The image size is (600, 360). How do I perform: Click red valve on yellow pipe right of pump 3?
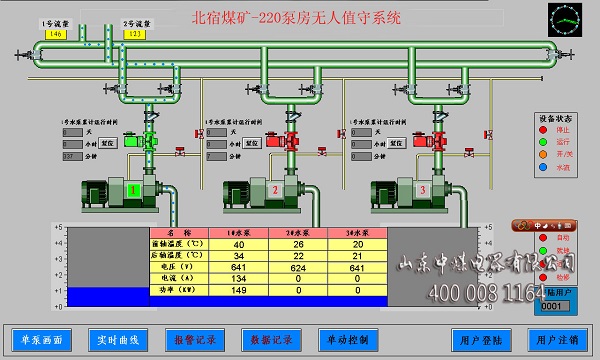click(x=488, y=135)
